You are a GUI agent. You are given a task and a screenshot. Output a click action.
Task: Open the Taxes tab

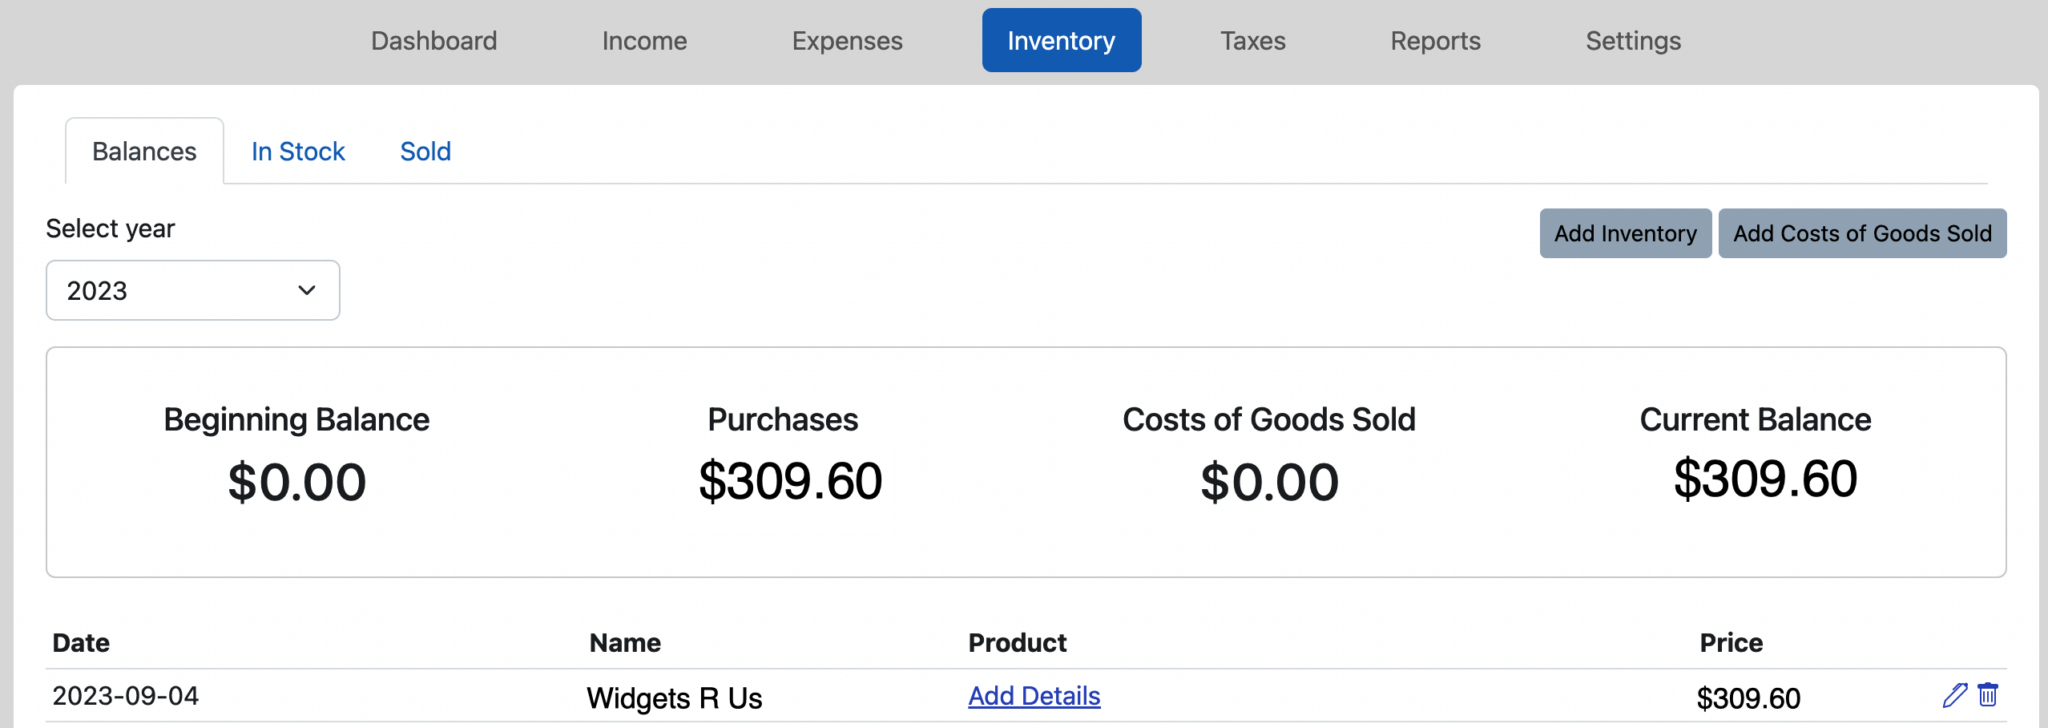tap(1251, 40)
